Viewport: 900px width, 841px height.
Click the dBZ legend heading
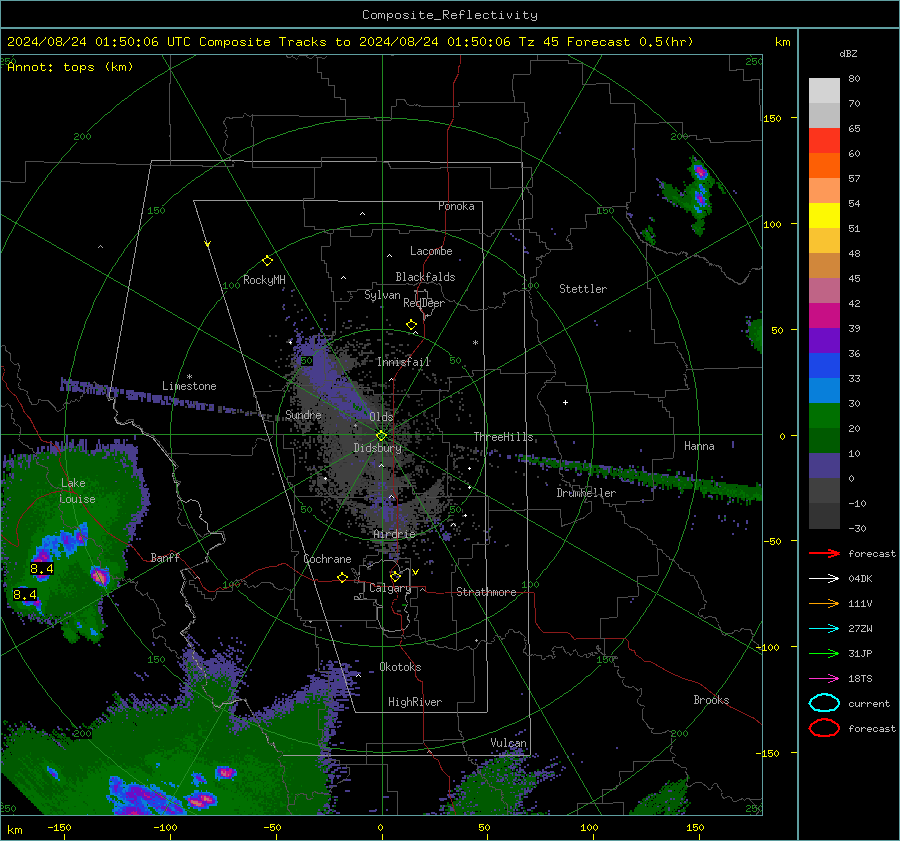(x=848, y=54)
